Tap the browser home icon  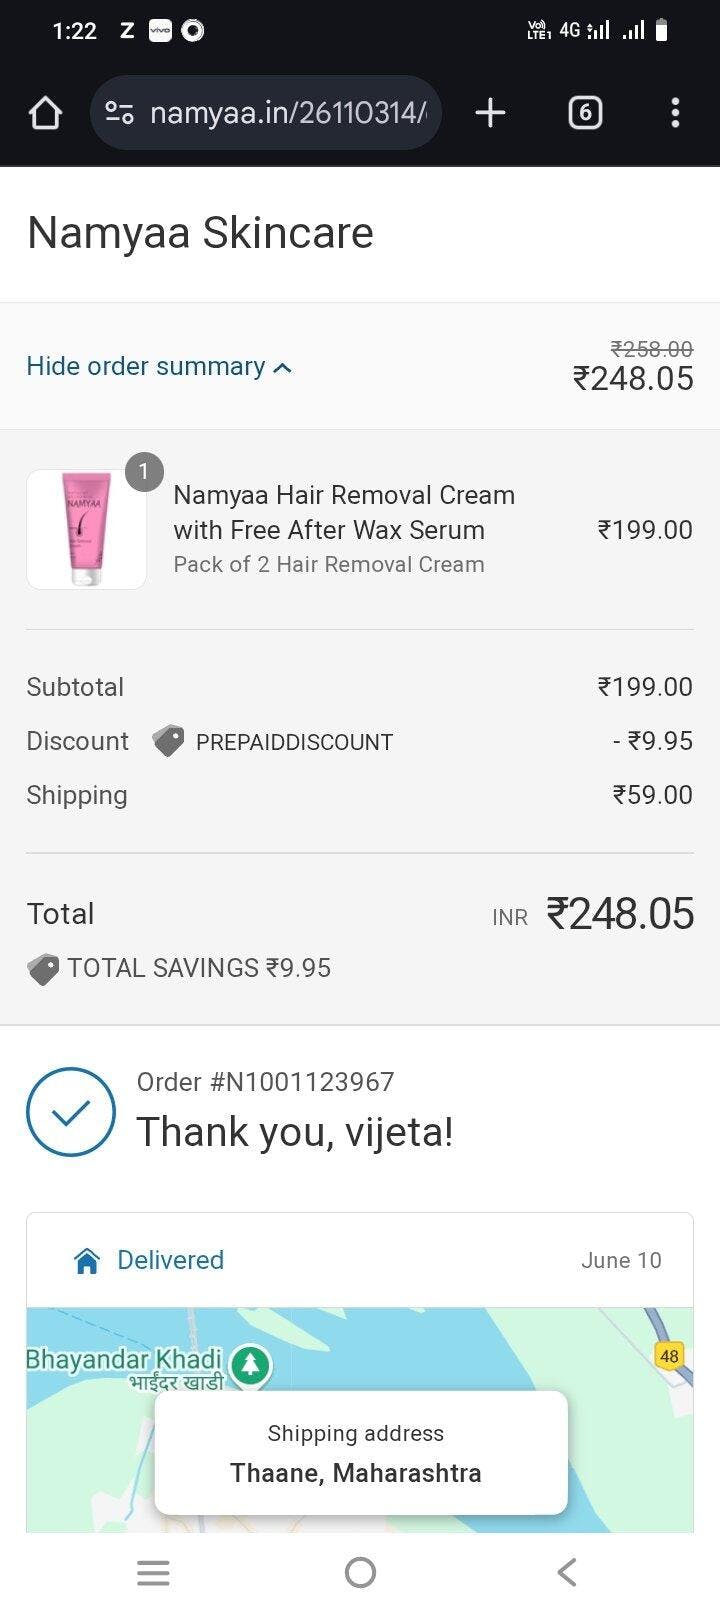[x=45, y=113]
